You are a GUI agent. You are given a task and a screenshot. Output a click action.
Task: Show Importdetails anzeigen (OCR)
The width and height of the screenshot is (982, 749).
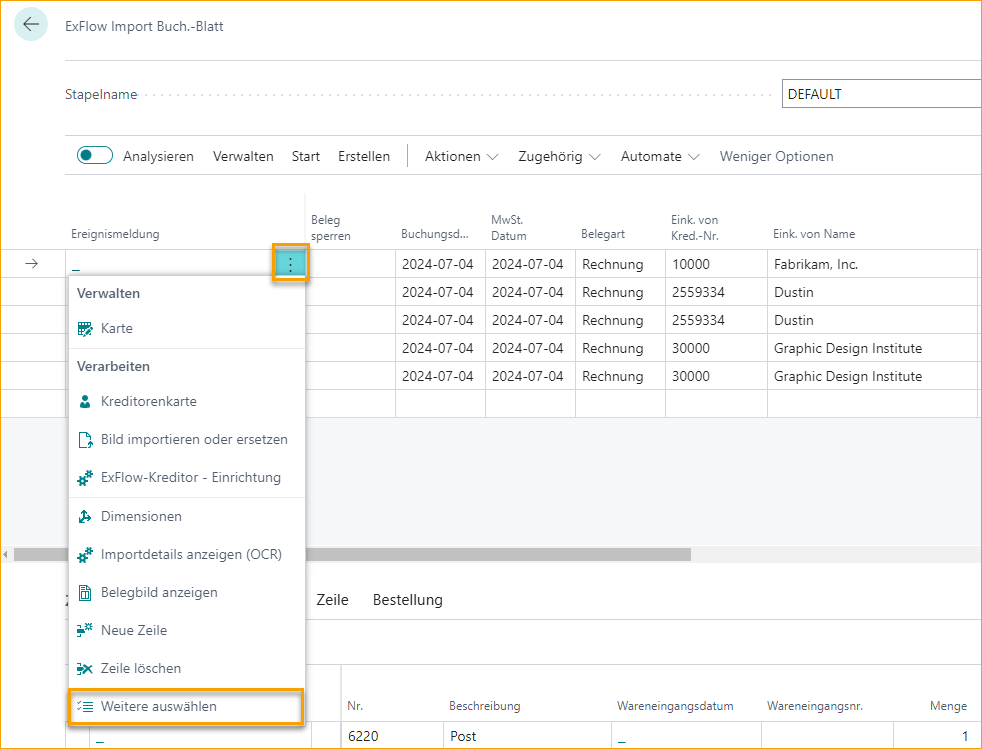[x=191, y=554]
